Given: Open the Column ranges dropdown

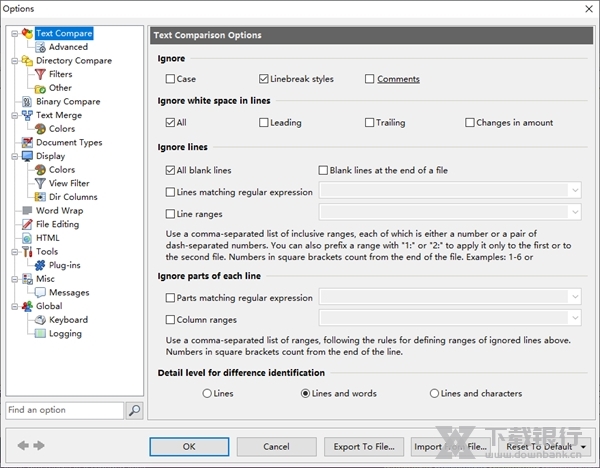Looking at the screenshot, I should pyautogui.click(x=574, y=318).
